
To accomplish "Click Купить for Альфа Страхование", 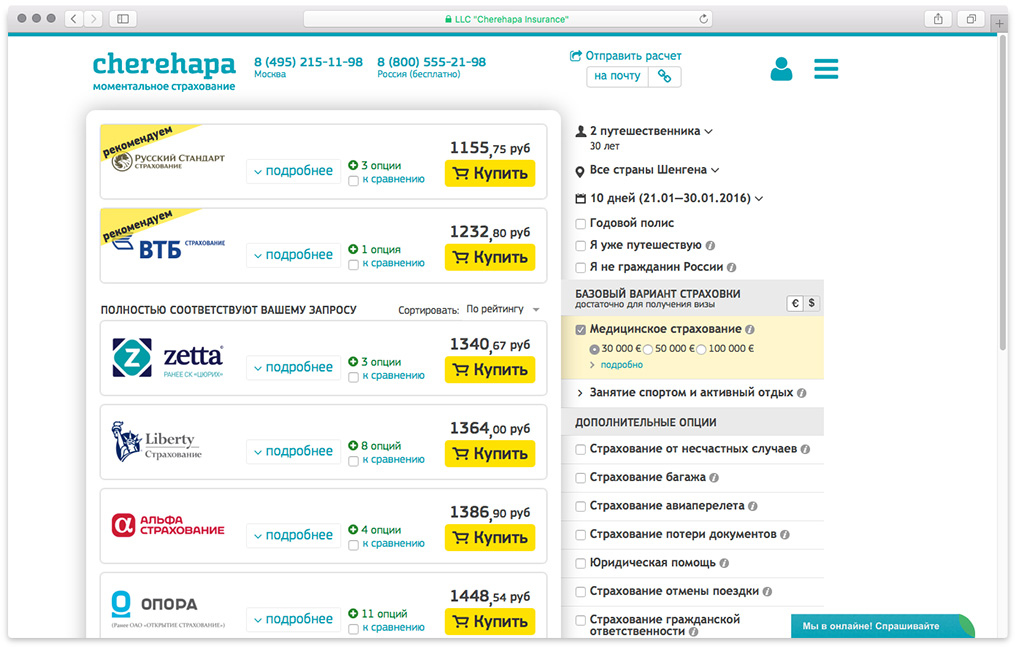I will [490, 538].
